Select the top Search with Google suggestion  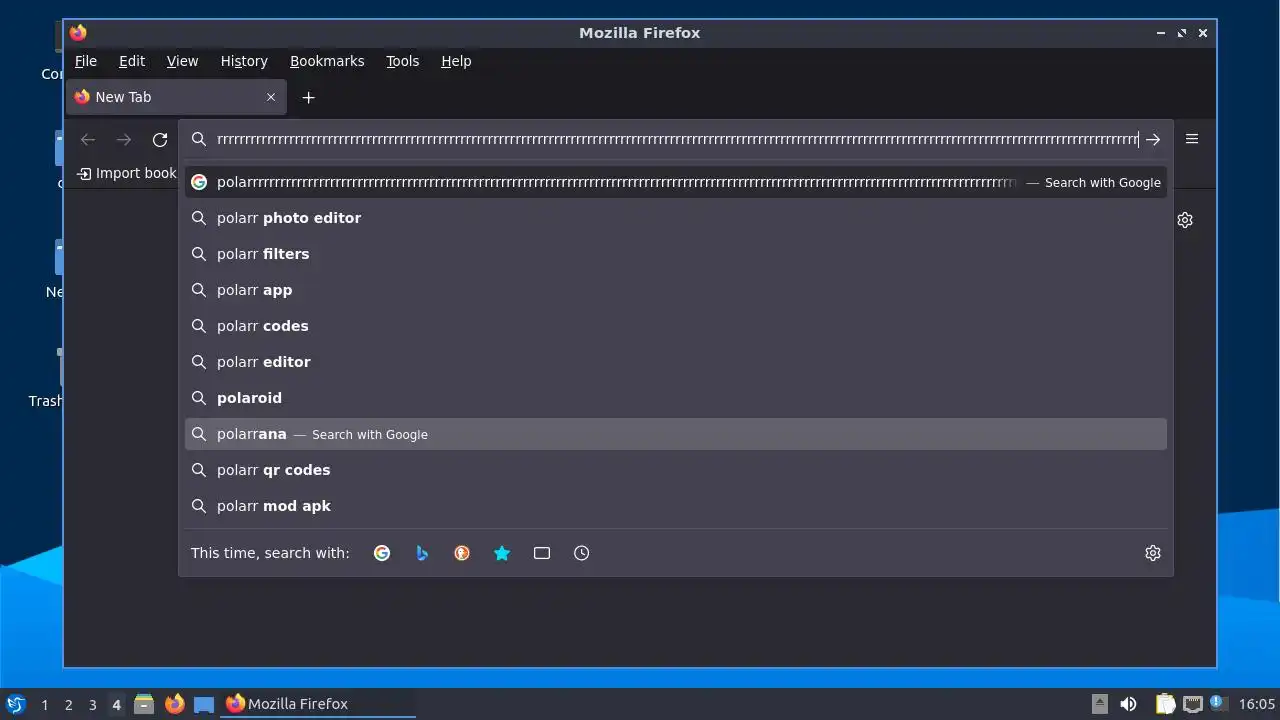pos(676,182)
